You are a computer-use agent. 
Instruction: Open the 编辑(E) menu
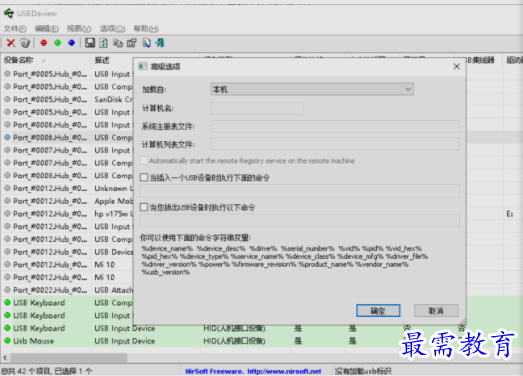coord(47,29)
